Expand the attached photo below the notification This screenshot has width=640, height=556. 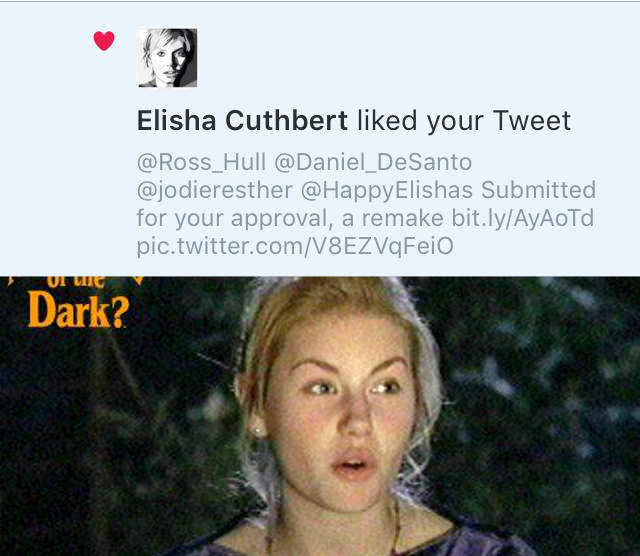320,416
